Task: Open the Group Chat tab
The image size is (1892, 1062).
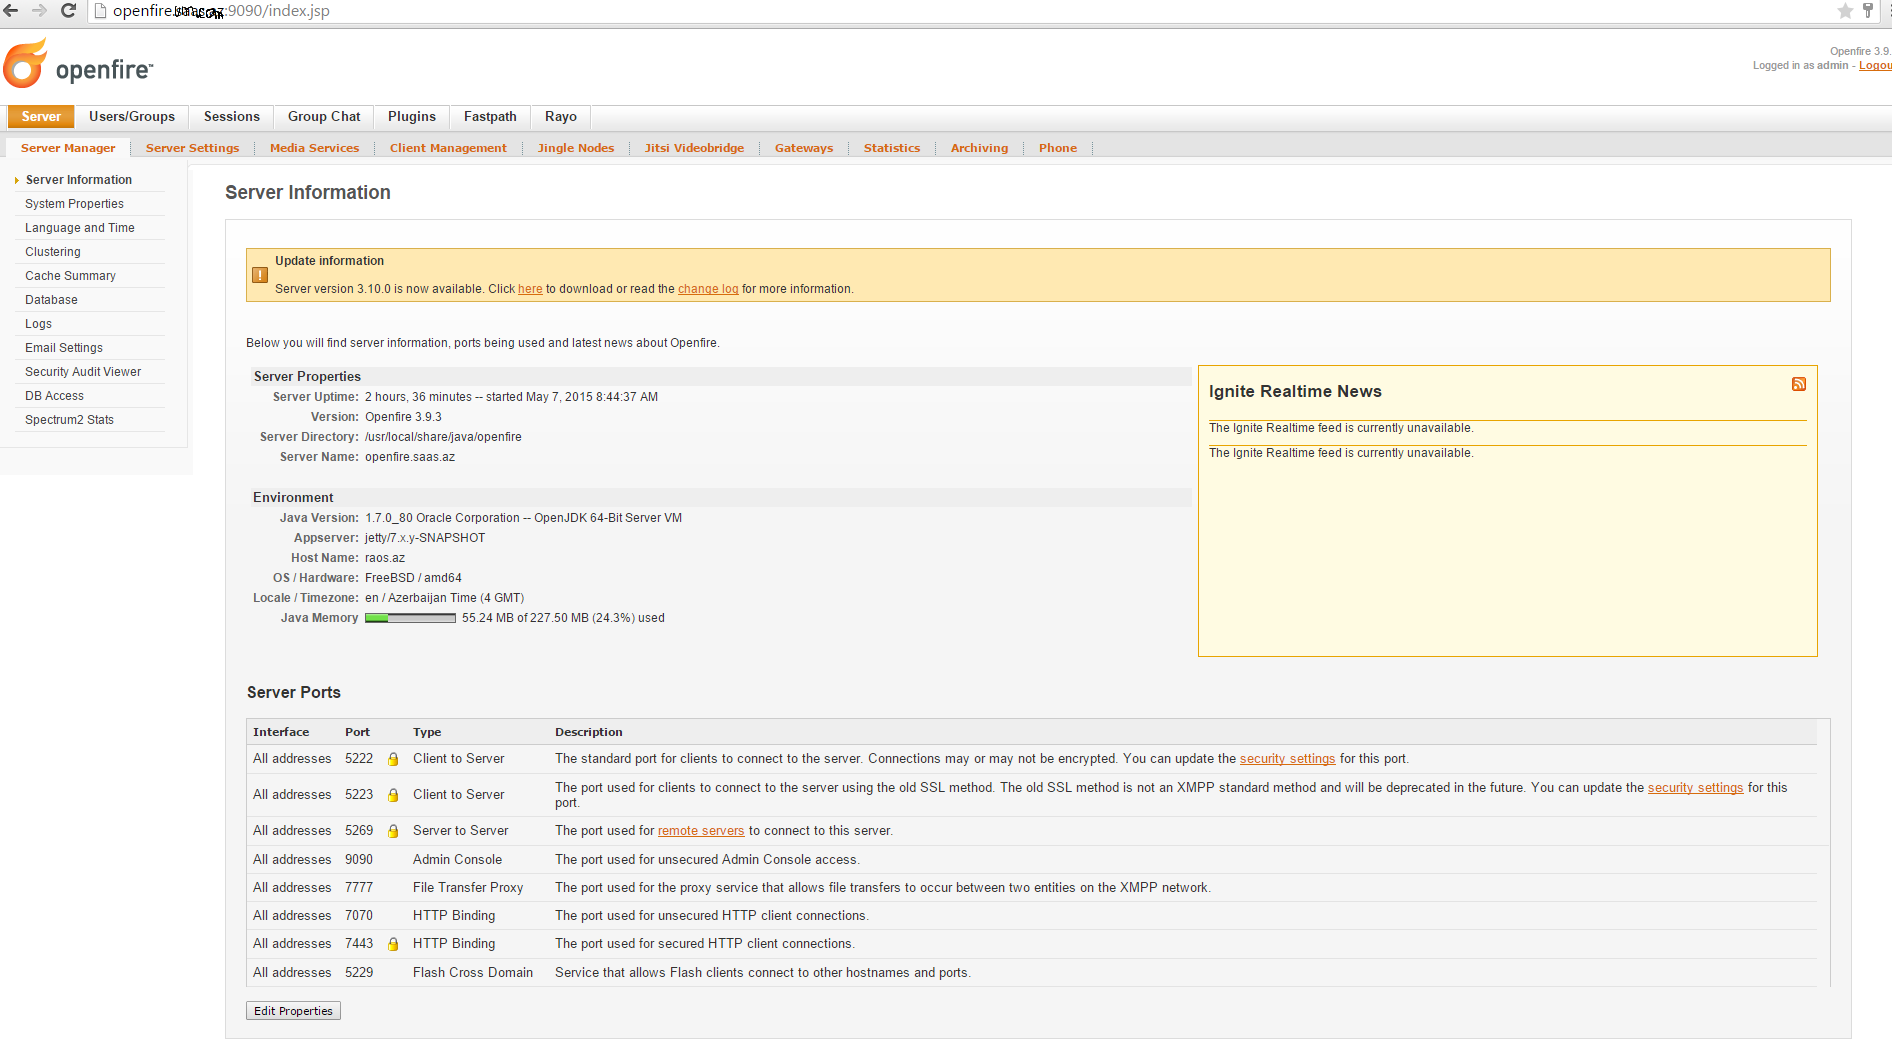Action: pos(324,117)
